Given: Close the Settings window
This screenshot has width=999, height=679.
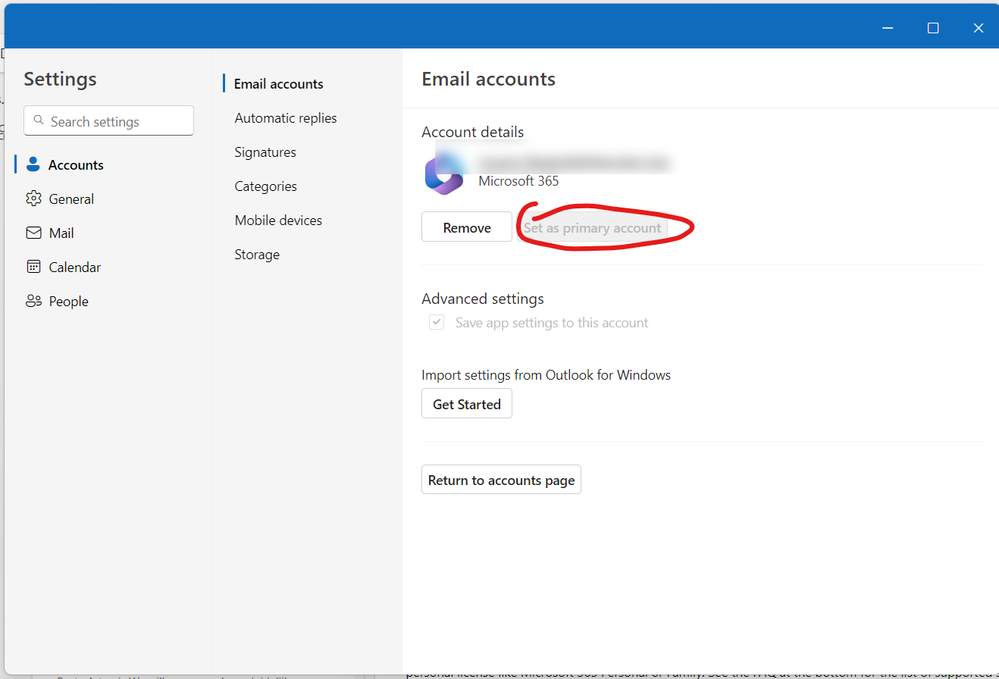Looking at the screenshot, I should pos(978,28).
